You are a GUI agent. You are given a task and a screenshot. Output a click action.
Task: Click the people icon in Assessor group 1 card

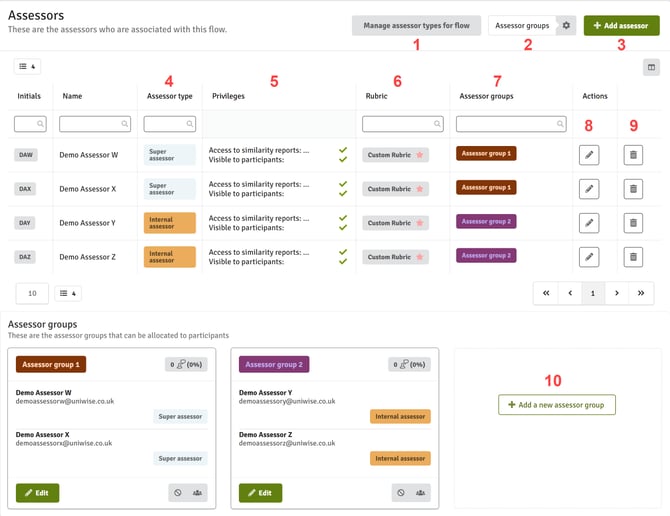(x=197, y=493)
